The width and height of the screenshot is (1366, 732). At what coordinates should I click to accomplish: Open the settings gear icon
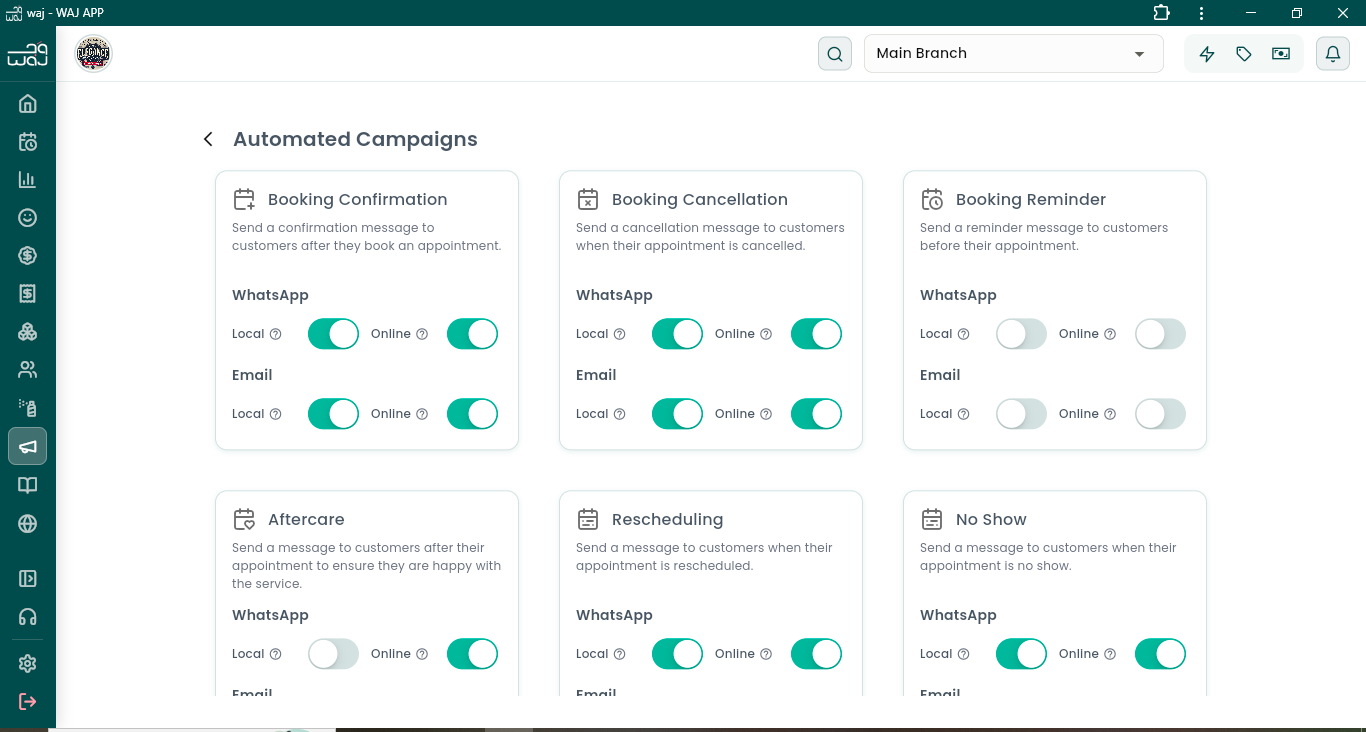[x=28, y=663]
